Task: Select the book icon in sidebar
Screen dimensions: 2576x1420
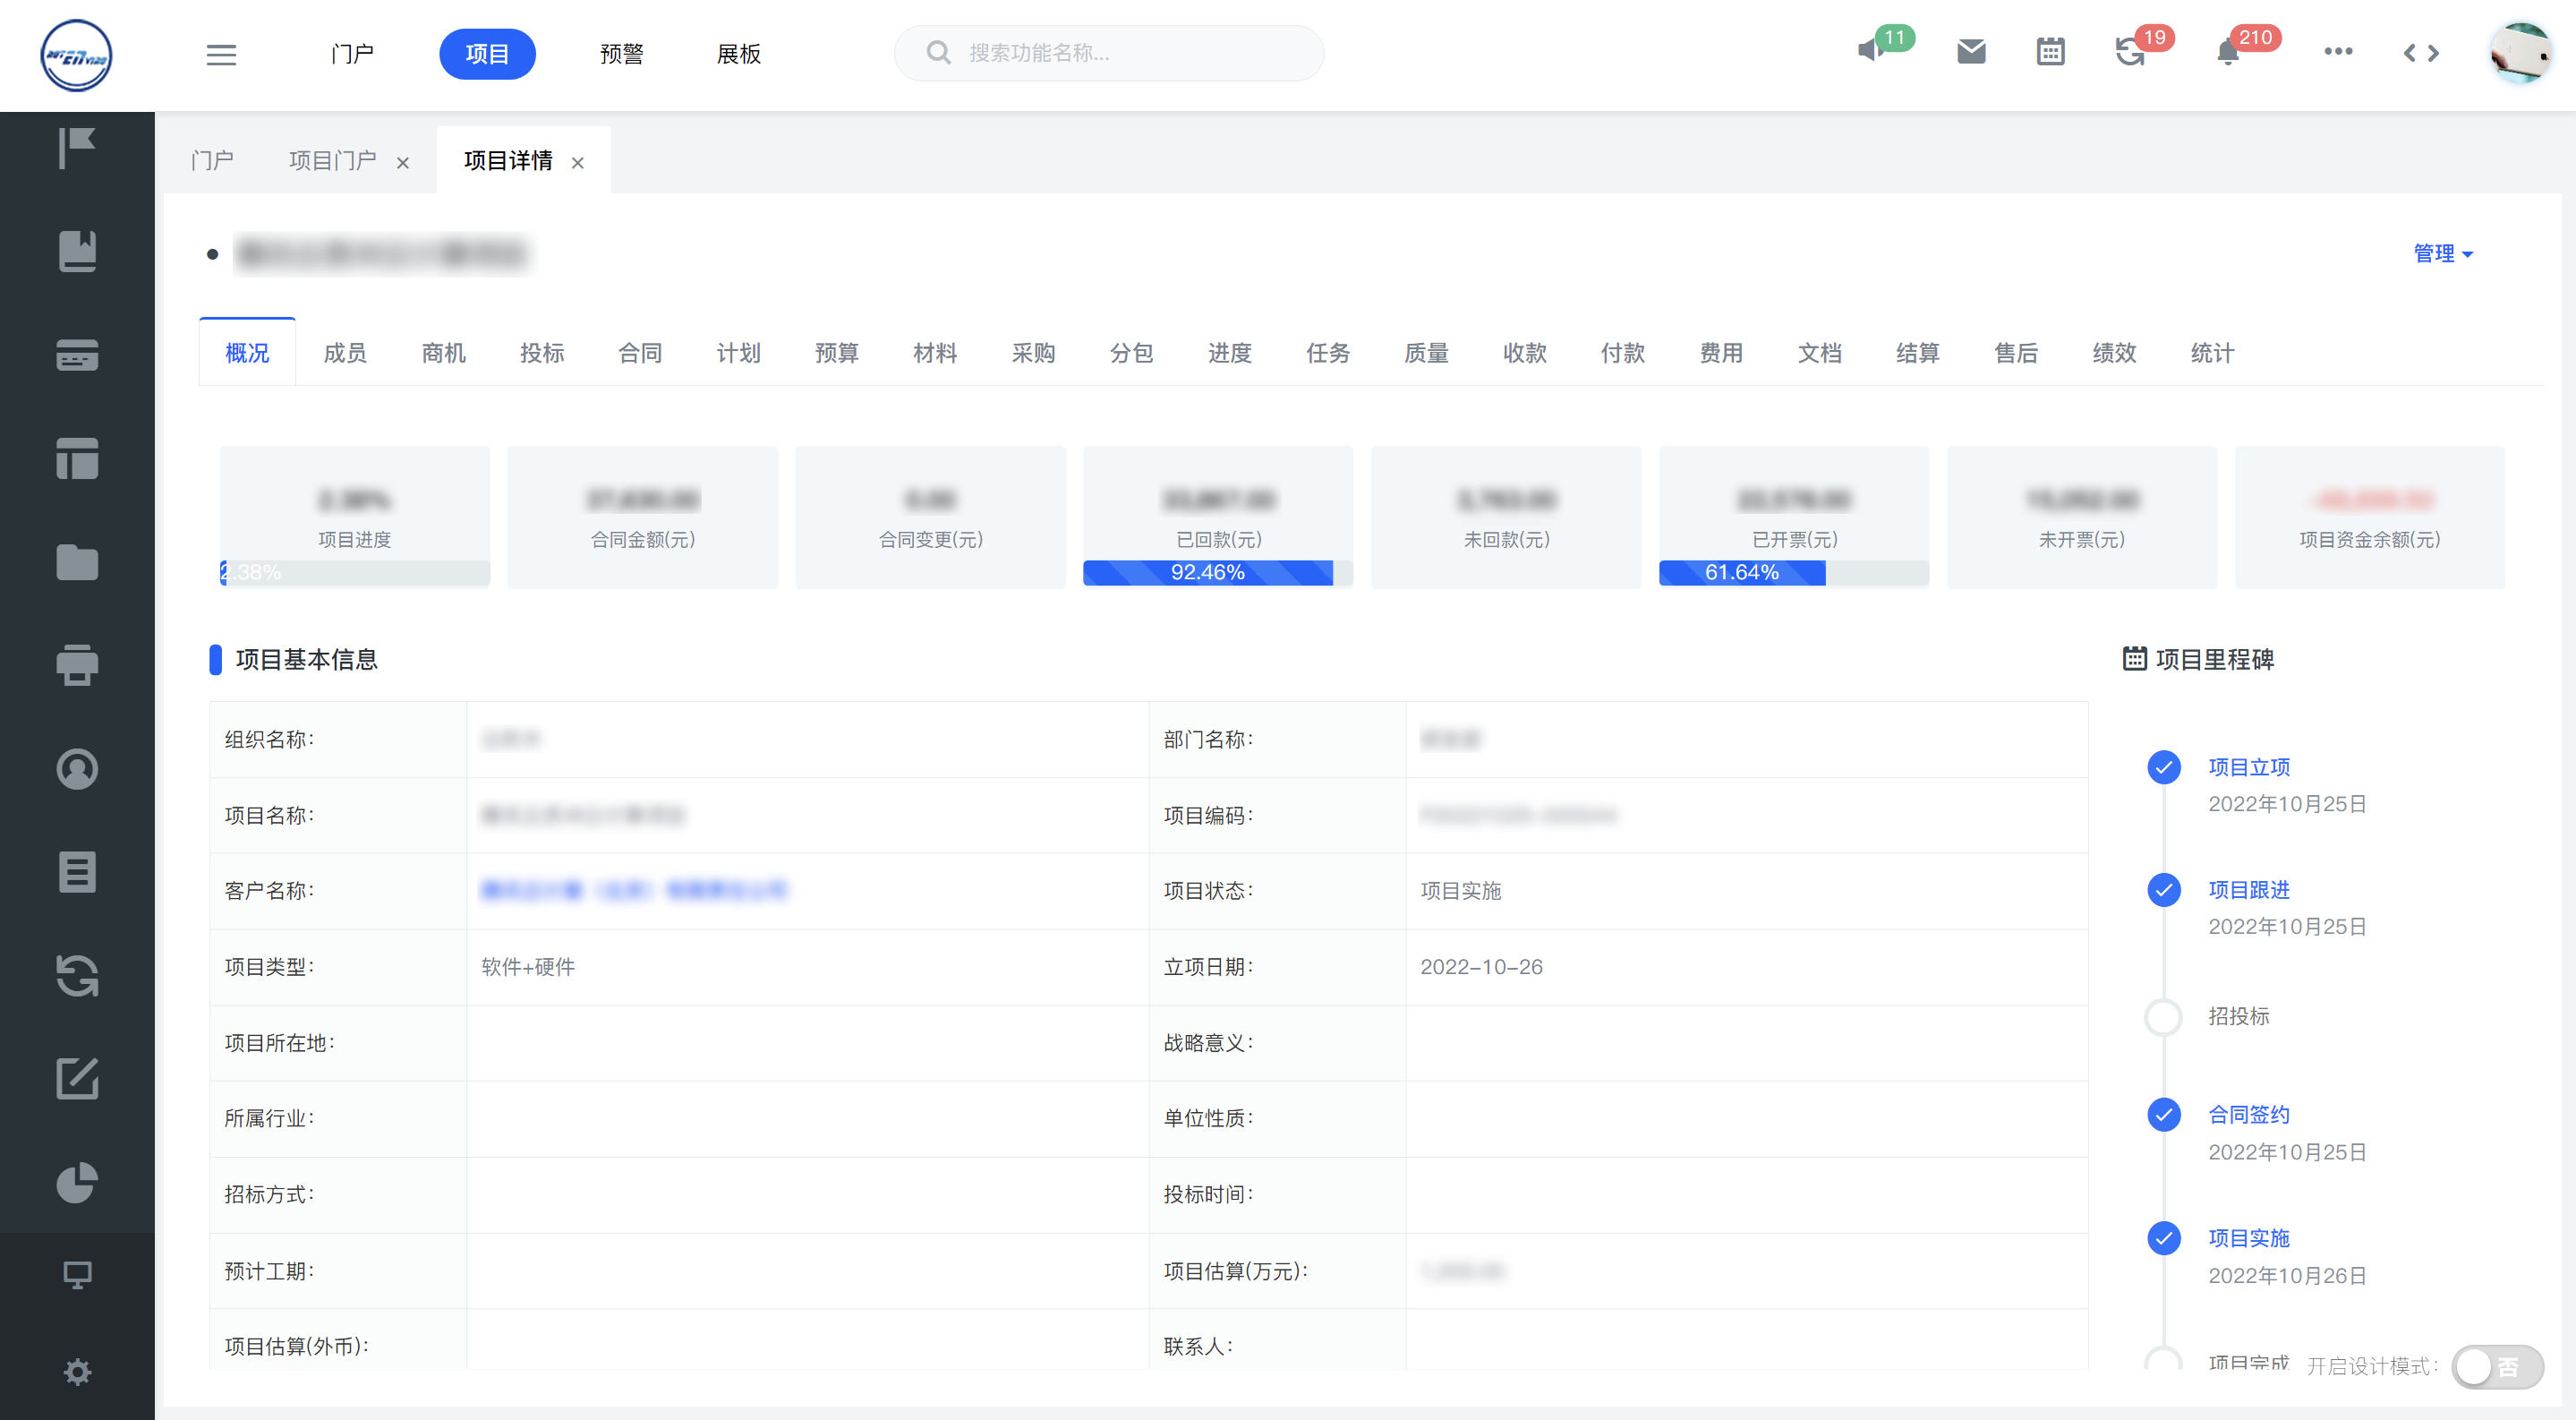Action: pyautogui.click(x=76, y=251)
